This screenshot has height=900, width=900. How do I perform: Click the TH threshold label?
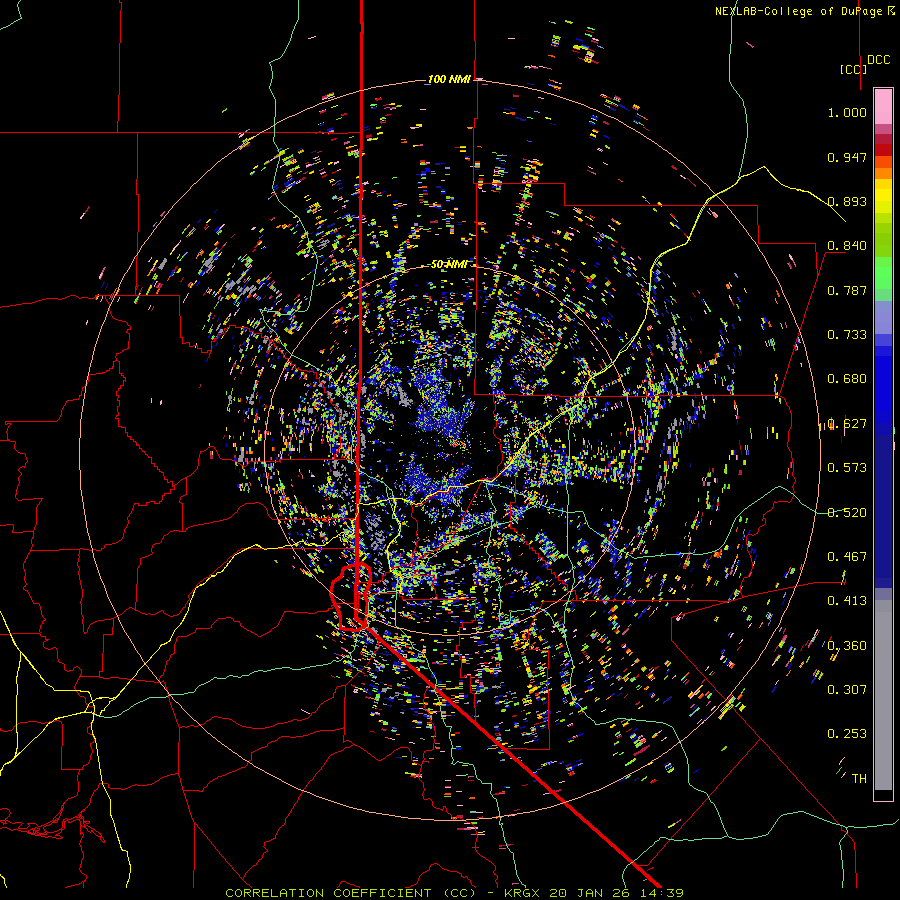pyautogui.click(x=859, y=779)
